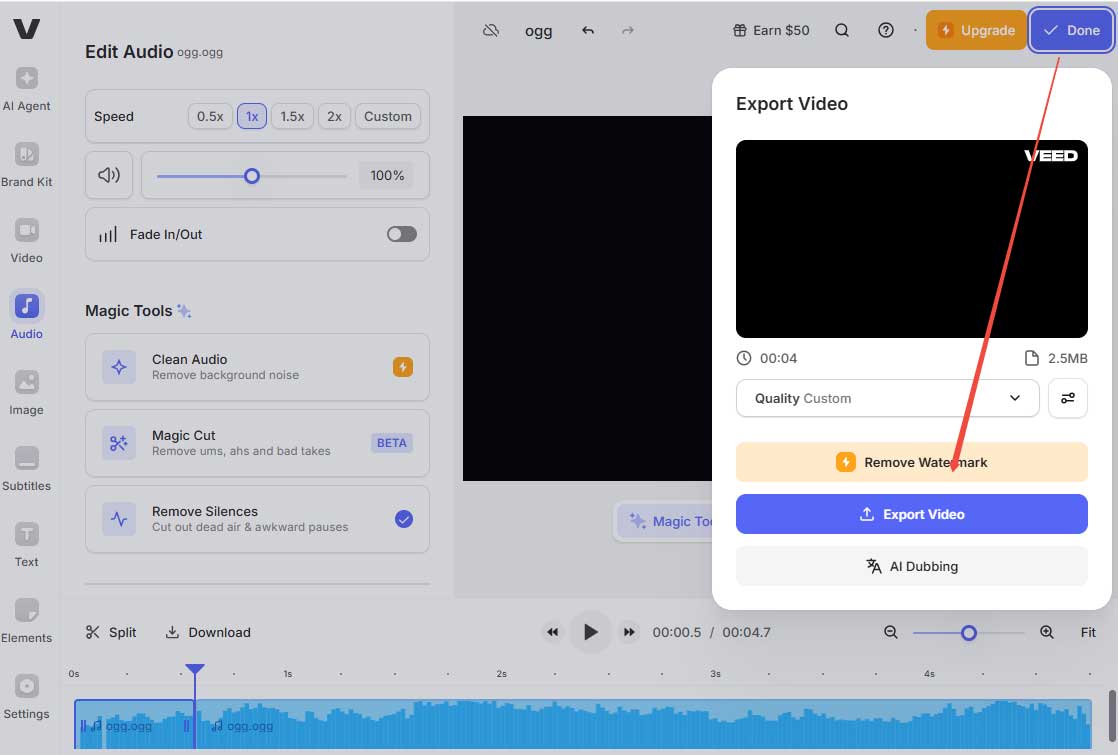
Task: Toggle the Fade In/Out switch
Action: [401, 234]
